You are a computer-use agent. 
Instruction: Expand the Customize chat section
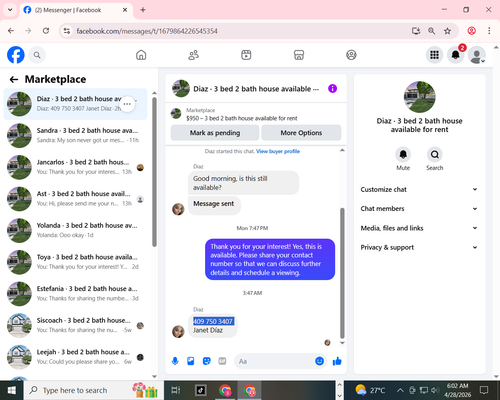click(x=419, y=189)
